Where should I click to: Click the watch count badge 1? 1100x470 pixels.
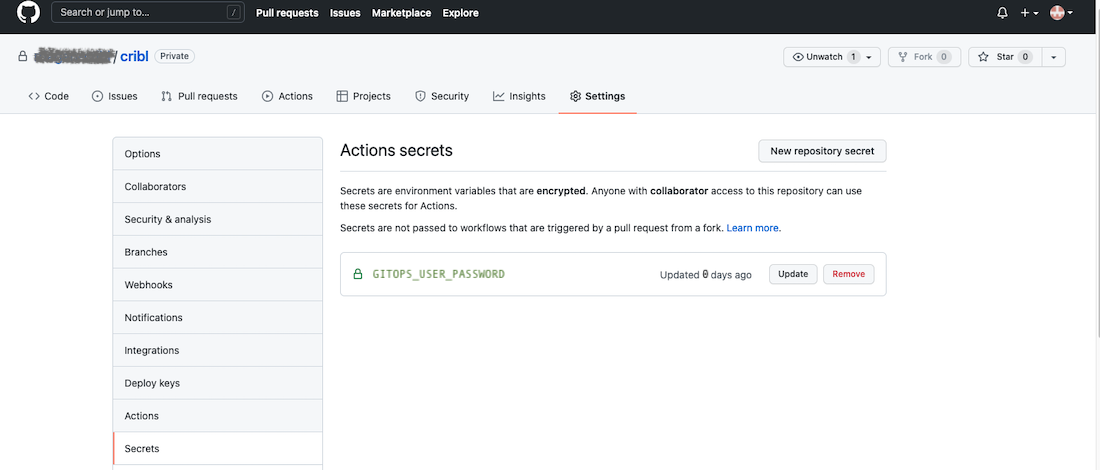(x=853, y=57)
